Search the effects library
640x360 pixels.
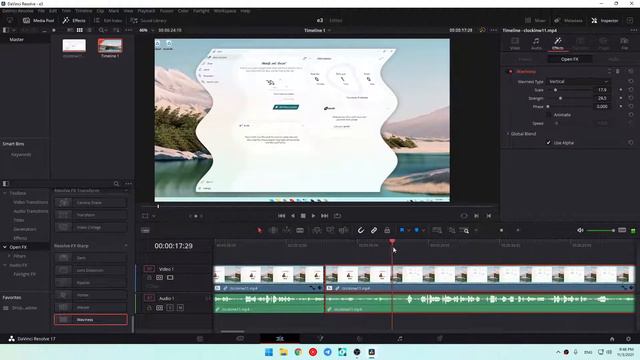[x=116, y=184]
